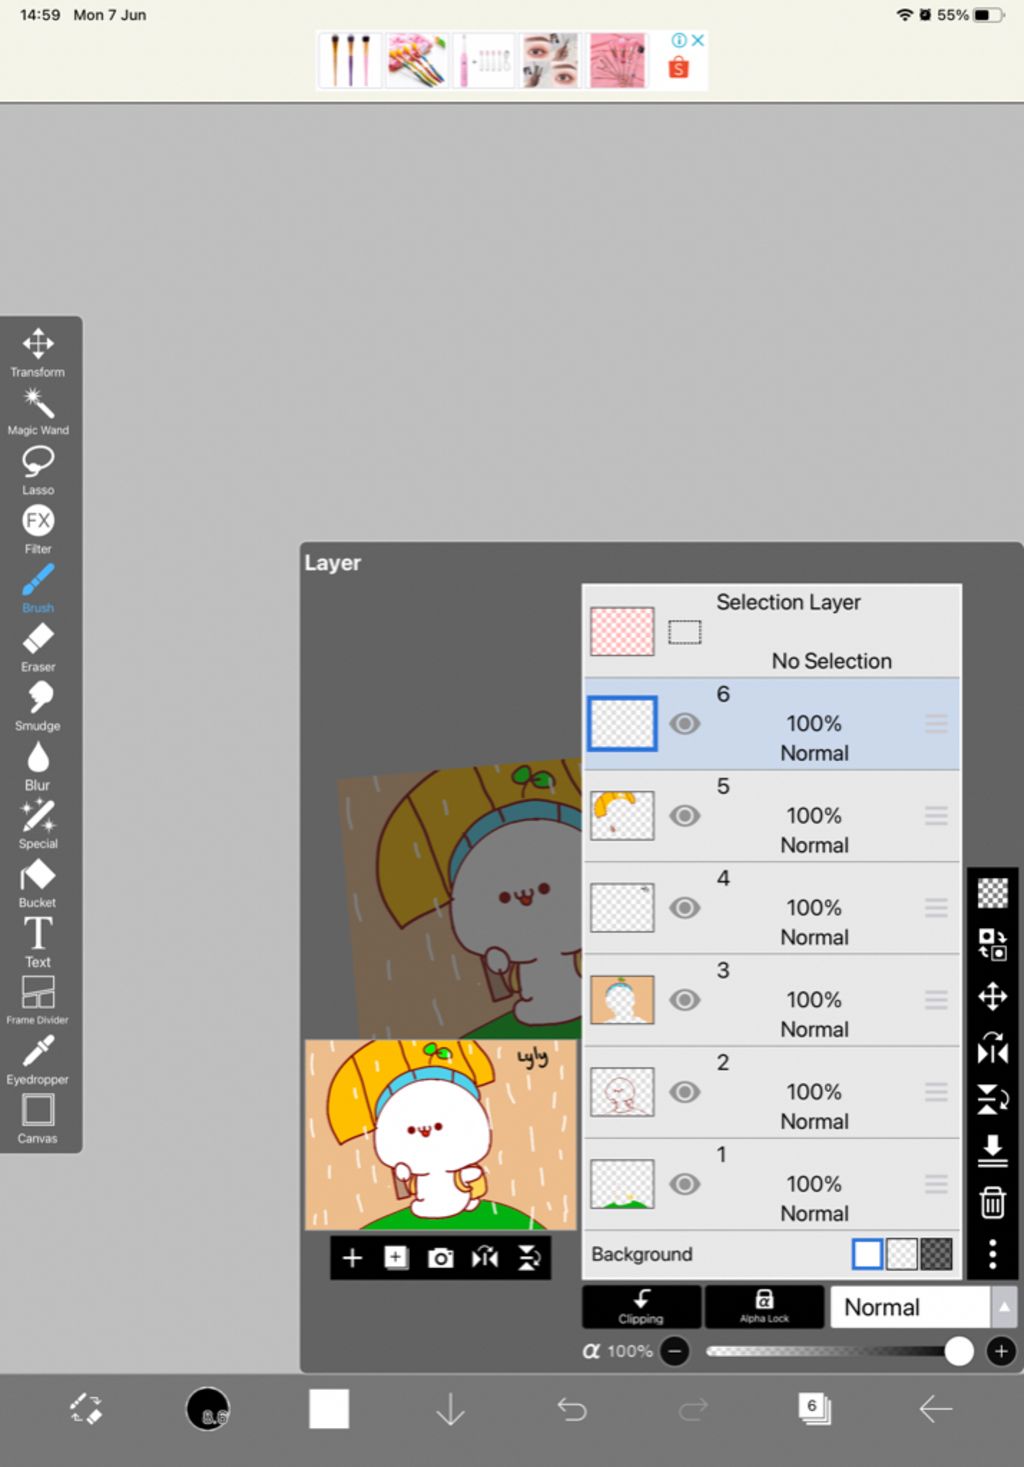This screenshot has height=1467, width=1024.
Task: Toggle brush/eraser switch icon bottom bar
Action: point(86,1409)
